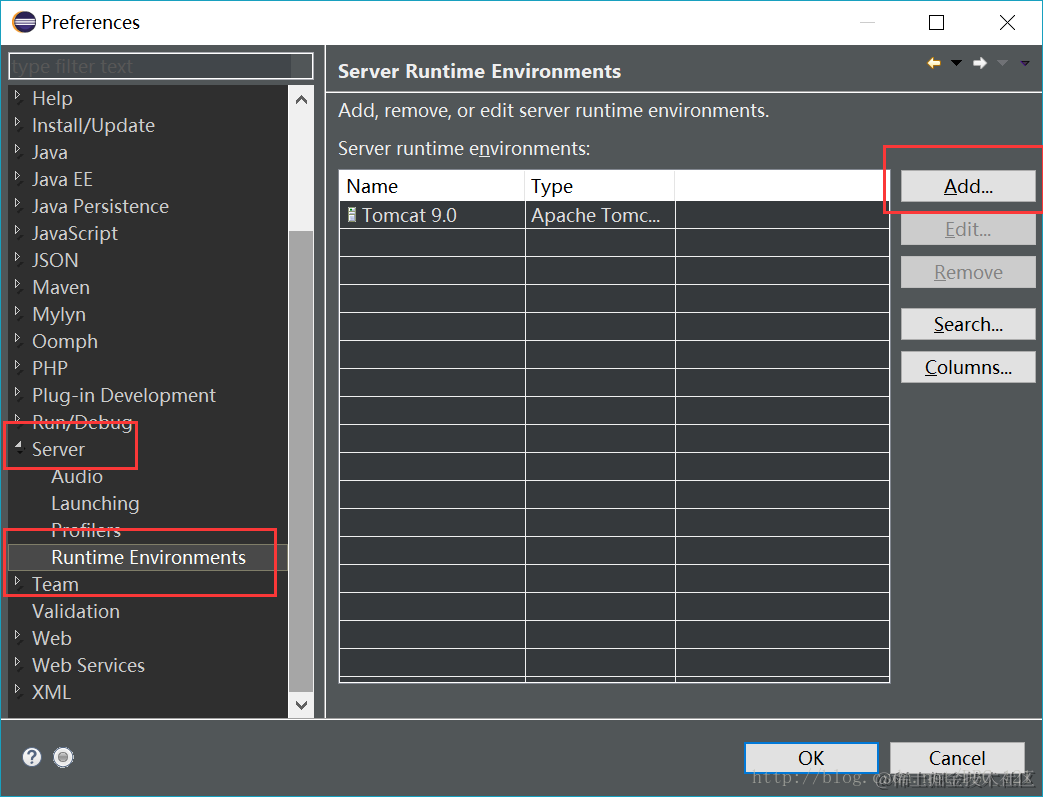The height and width of the screenshot is (797, 1043).
Task: Expand the JavaScript tree node
Action: click(18, 230)
